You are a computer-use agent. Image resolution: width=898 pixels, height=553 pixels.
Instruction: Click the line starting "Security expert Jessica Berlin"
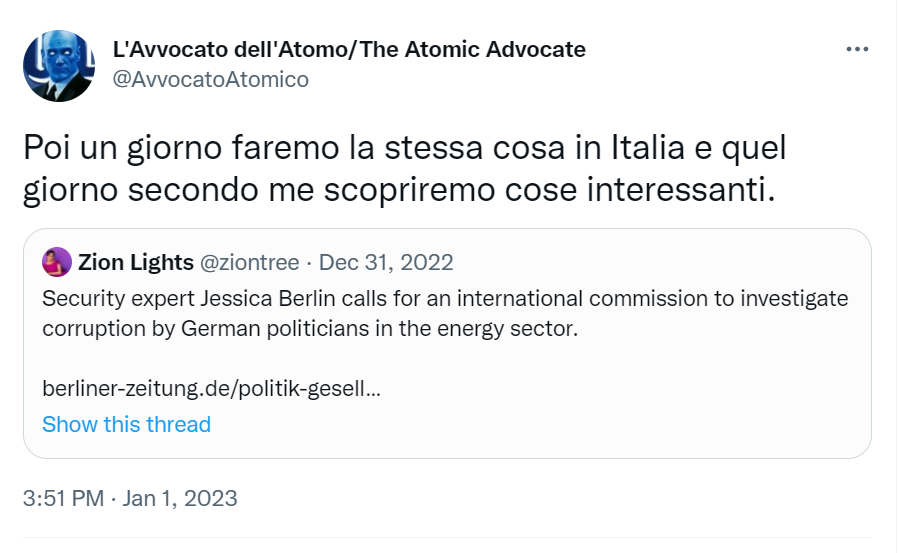click(x=445, y=299)
